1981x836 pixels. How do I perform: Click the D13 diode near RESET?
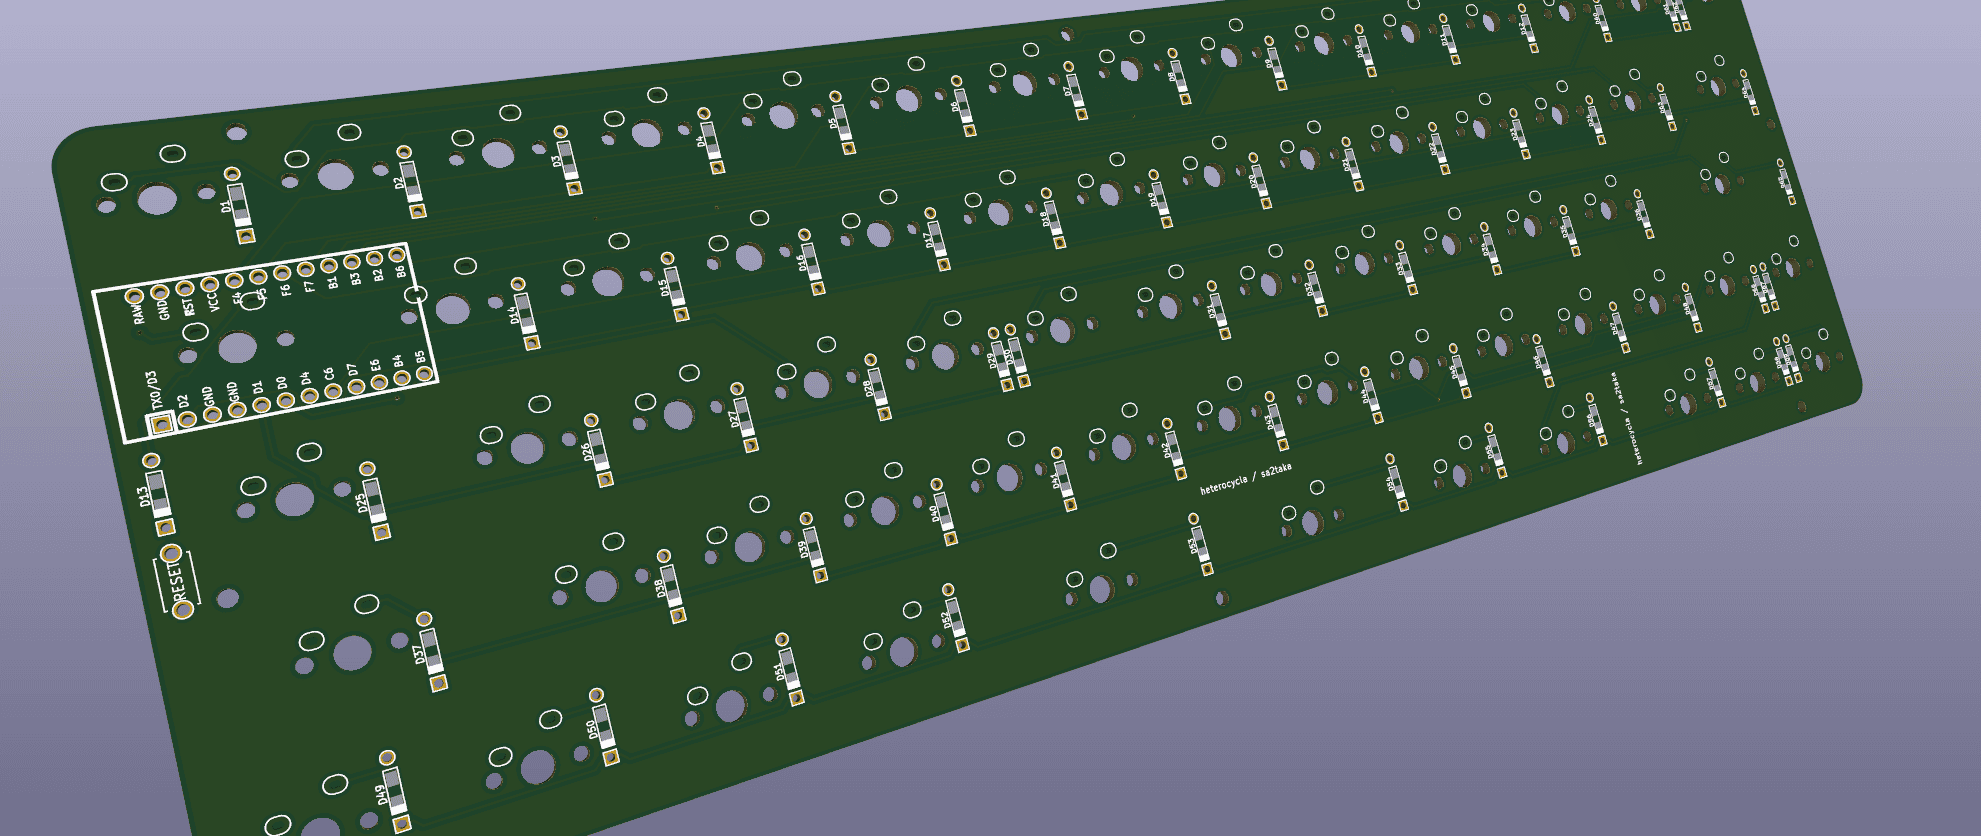158,494
